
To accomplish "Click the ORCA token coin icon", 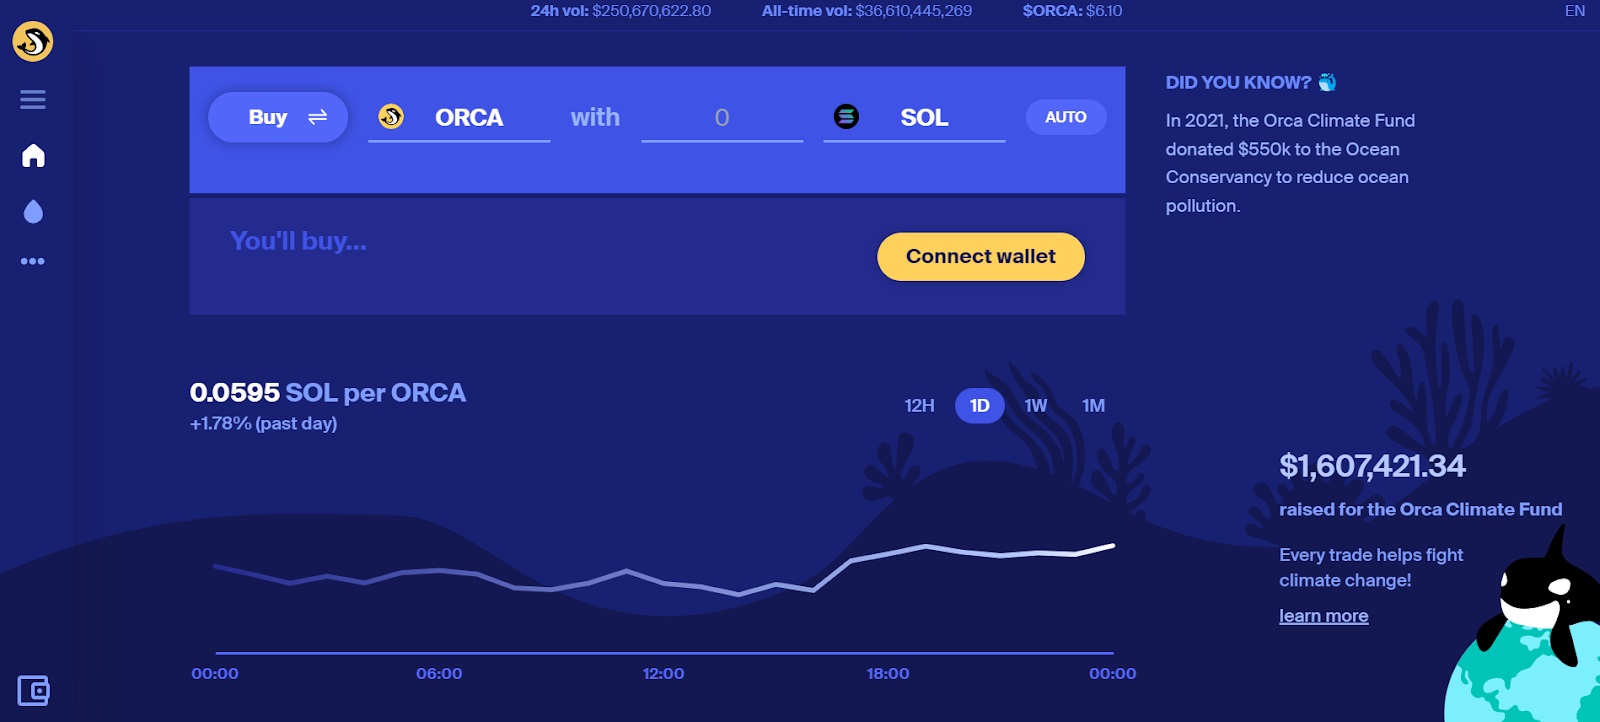I will tap(391, 117).
